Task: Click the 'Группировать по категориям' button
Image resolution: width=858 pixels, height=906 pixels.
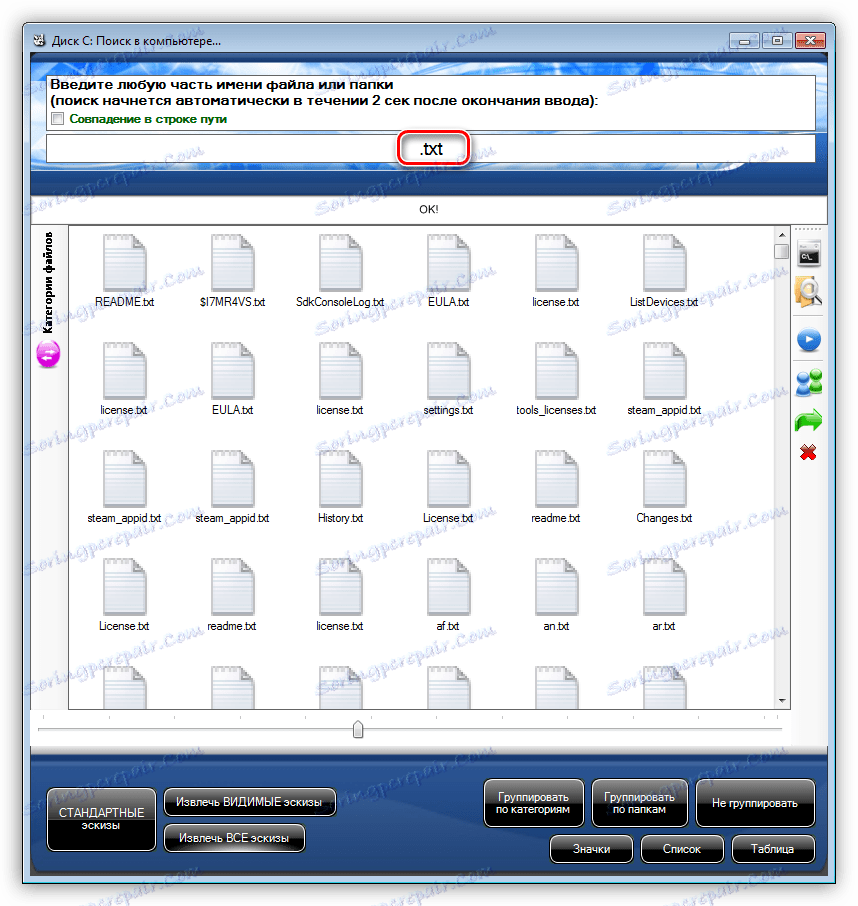Action: coord(533,803)
